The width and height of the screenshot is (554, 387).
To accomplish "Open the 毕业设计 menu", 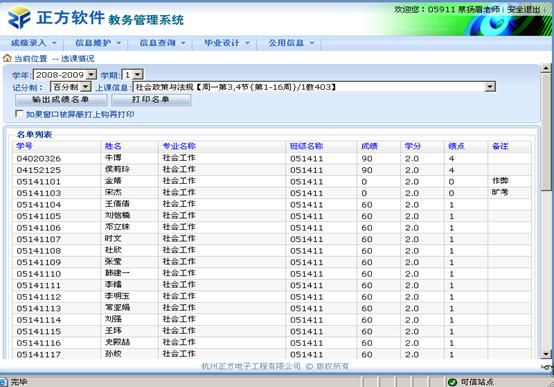I will click(226, 43).
